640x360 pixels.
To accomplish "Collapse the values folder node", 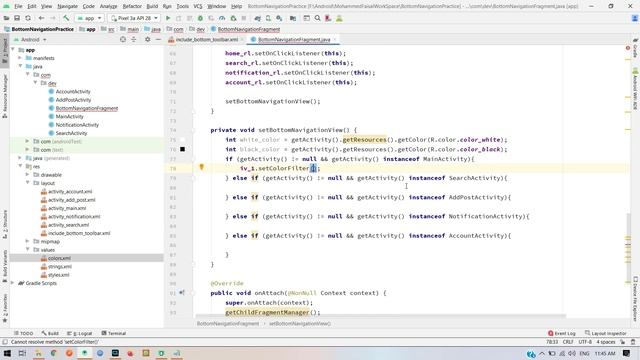I will pos(28,249).
